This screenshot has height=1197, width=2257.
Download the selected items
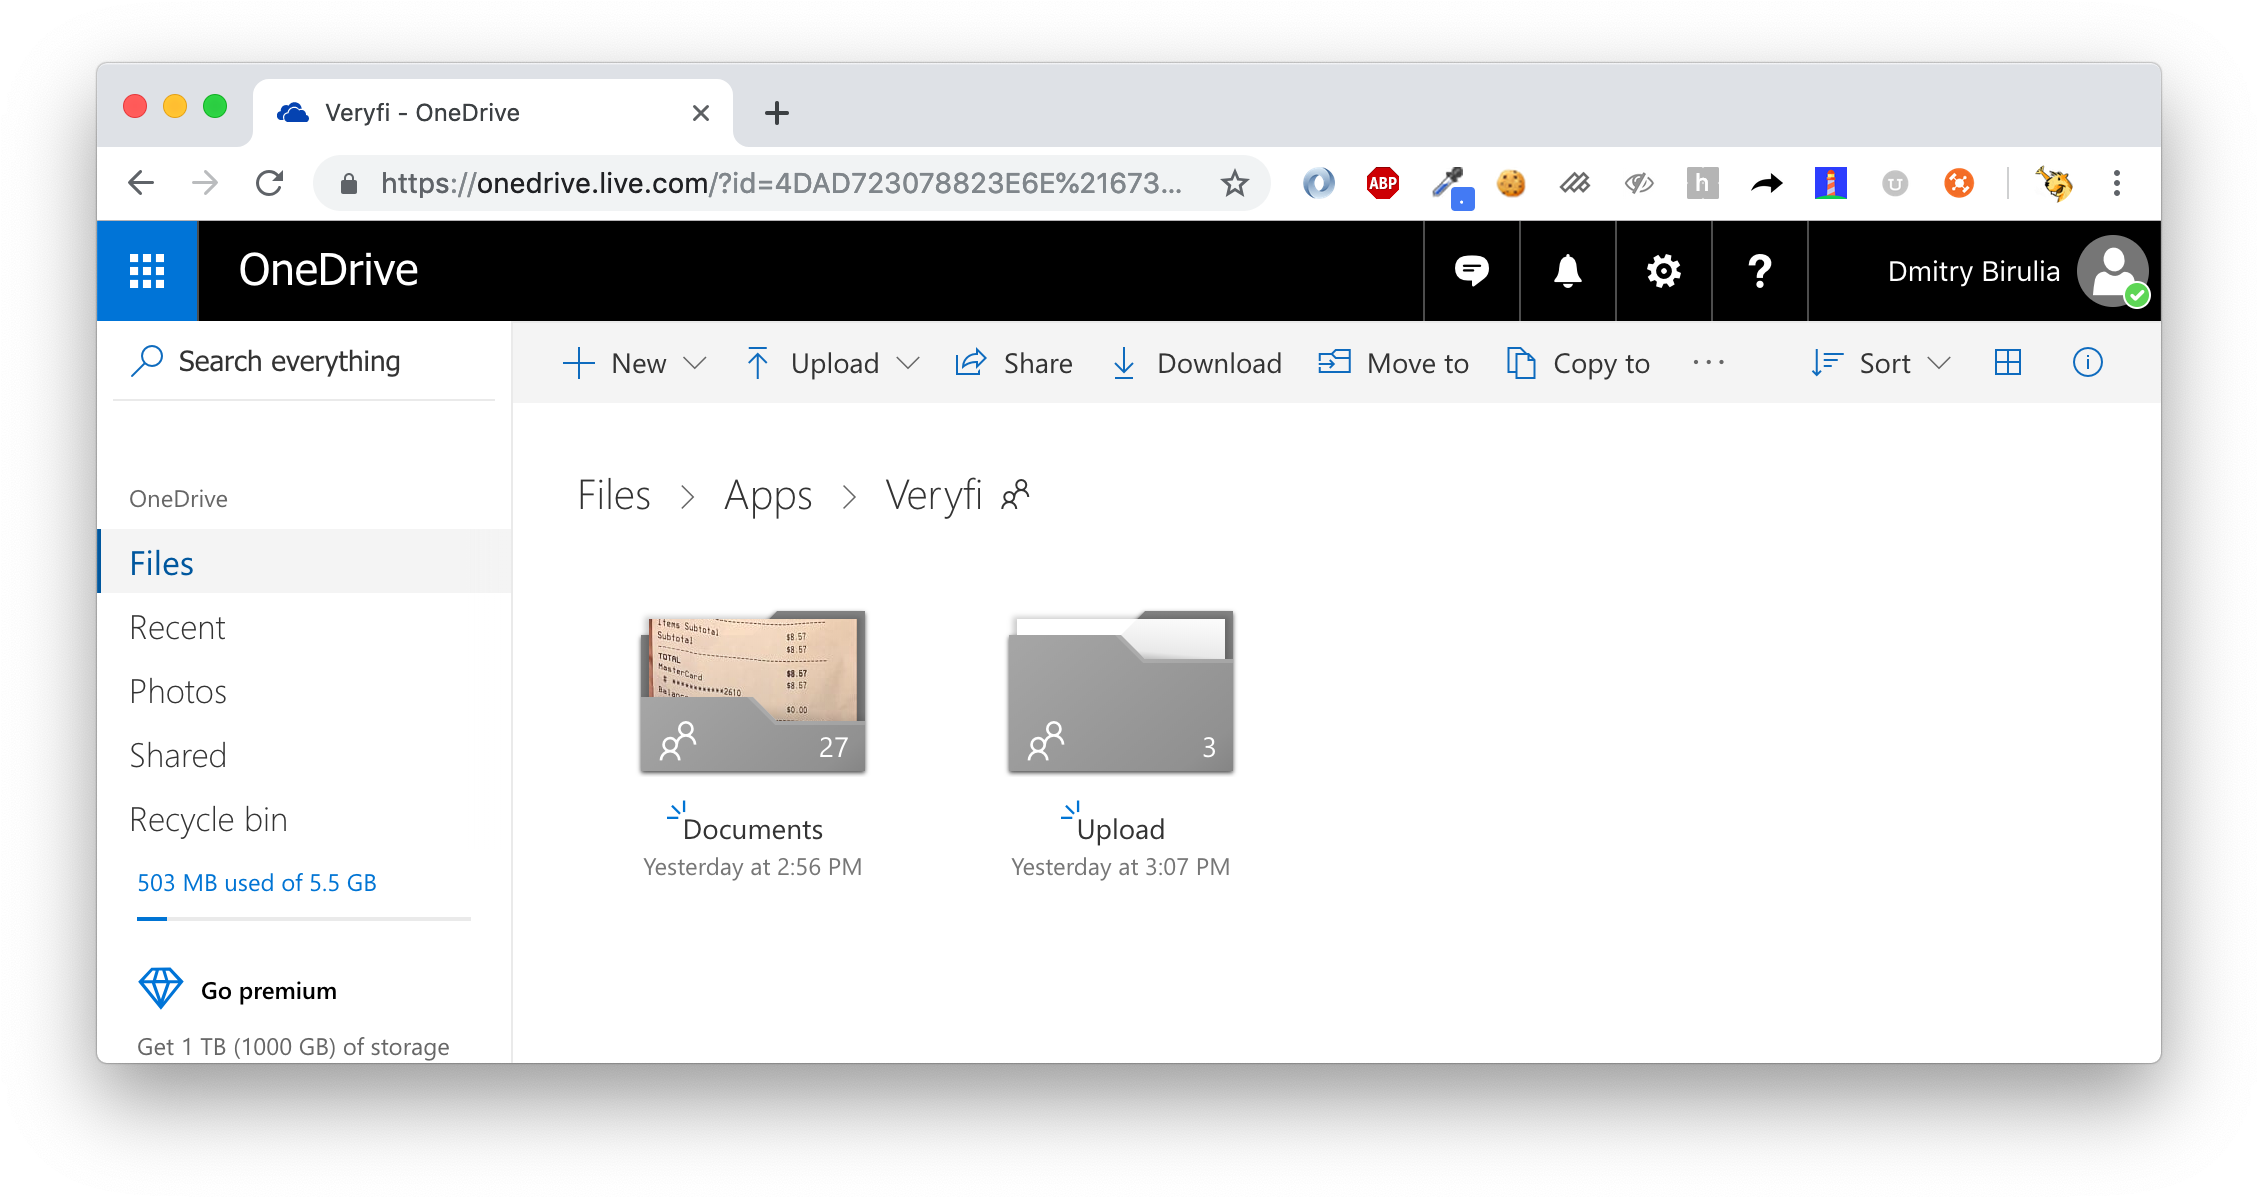(x=1196, y=363)
